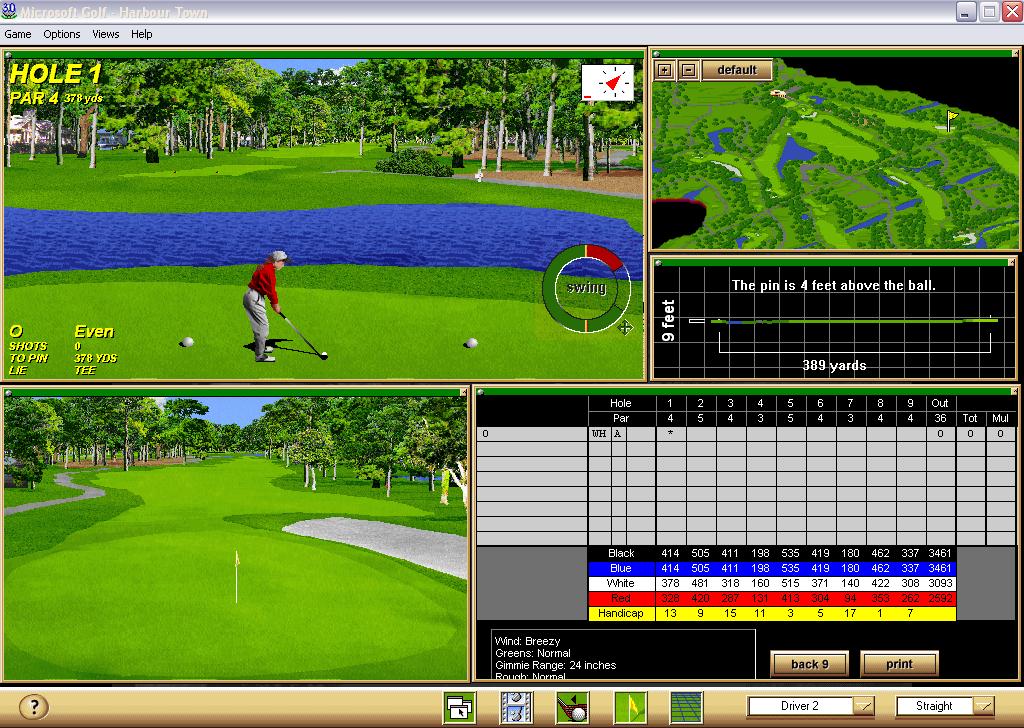This screenshot has height=728, width=1024.
Task: Click the golf club and ball icon
Action: coord(573,707)
